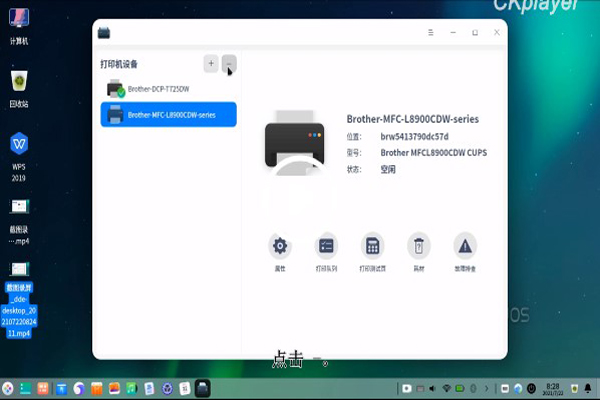
Task: Select the Brother-DCP-T725DW printer
Action: pos(168,89)
